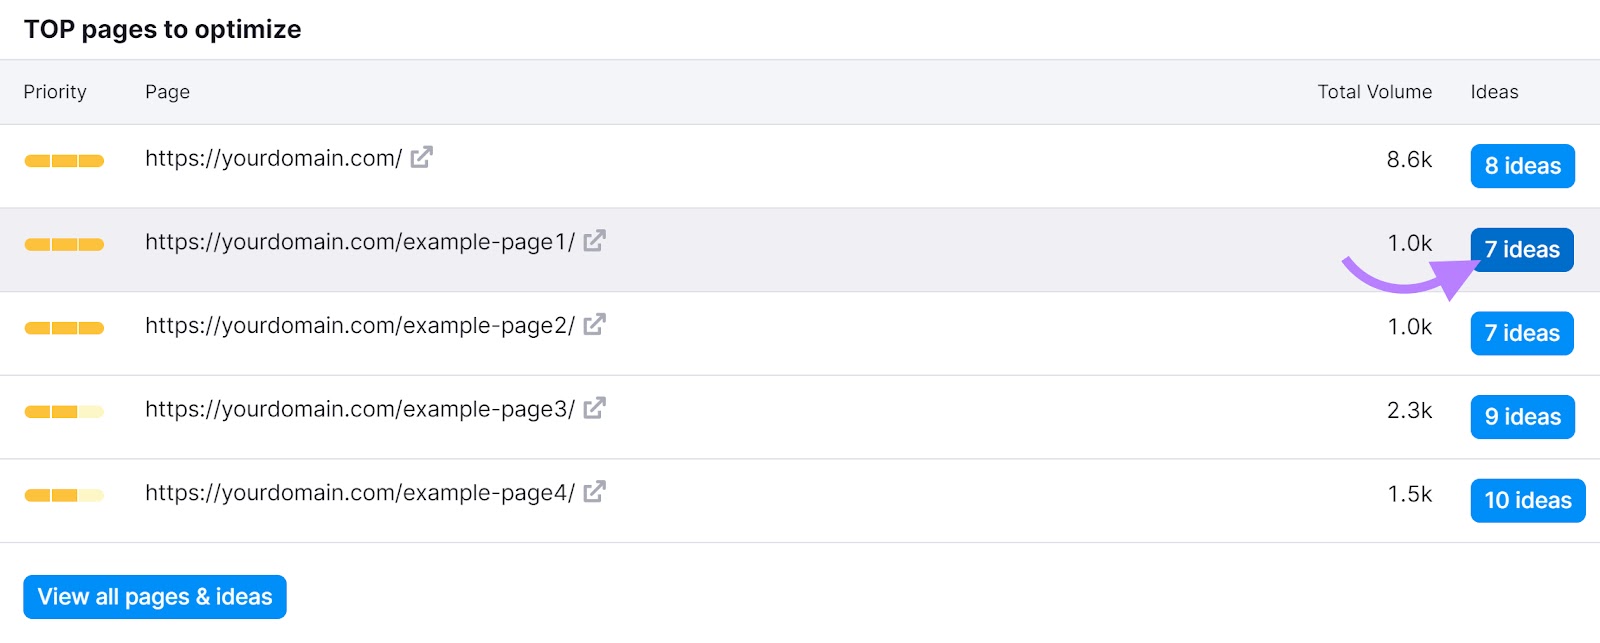This screenshot has height=643, width=1600.
Task: Open the example-page2 URL link
Action: (360, 326)
